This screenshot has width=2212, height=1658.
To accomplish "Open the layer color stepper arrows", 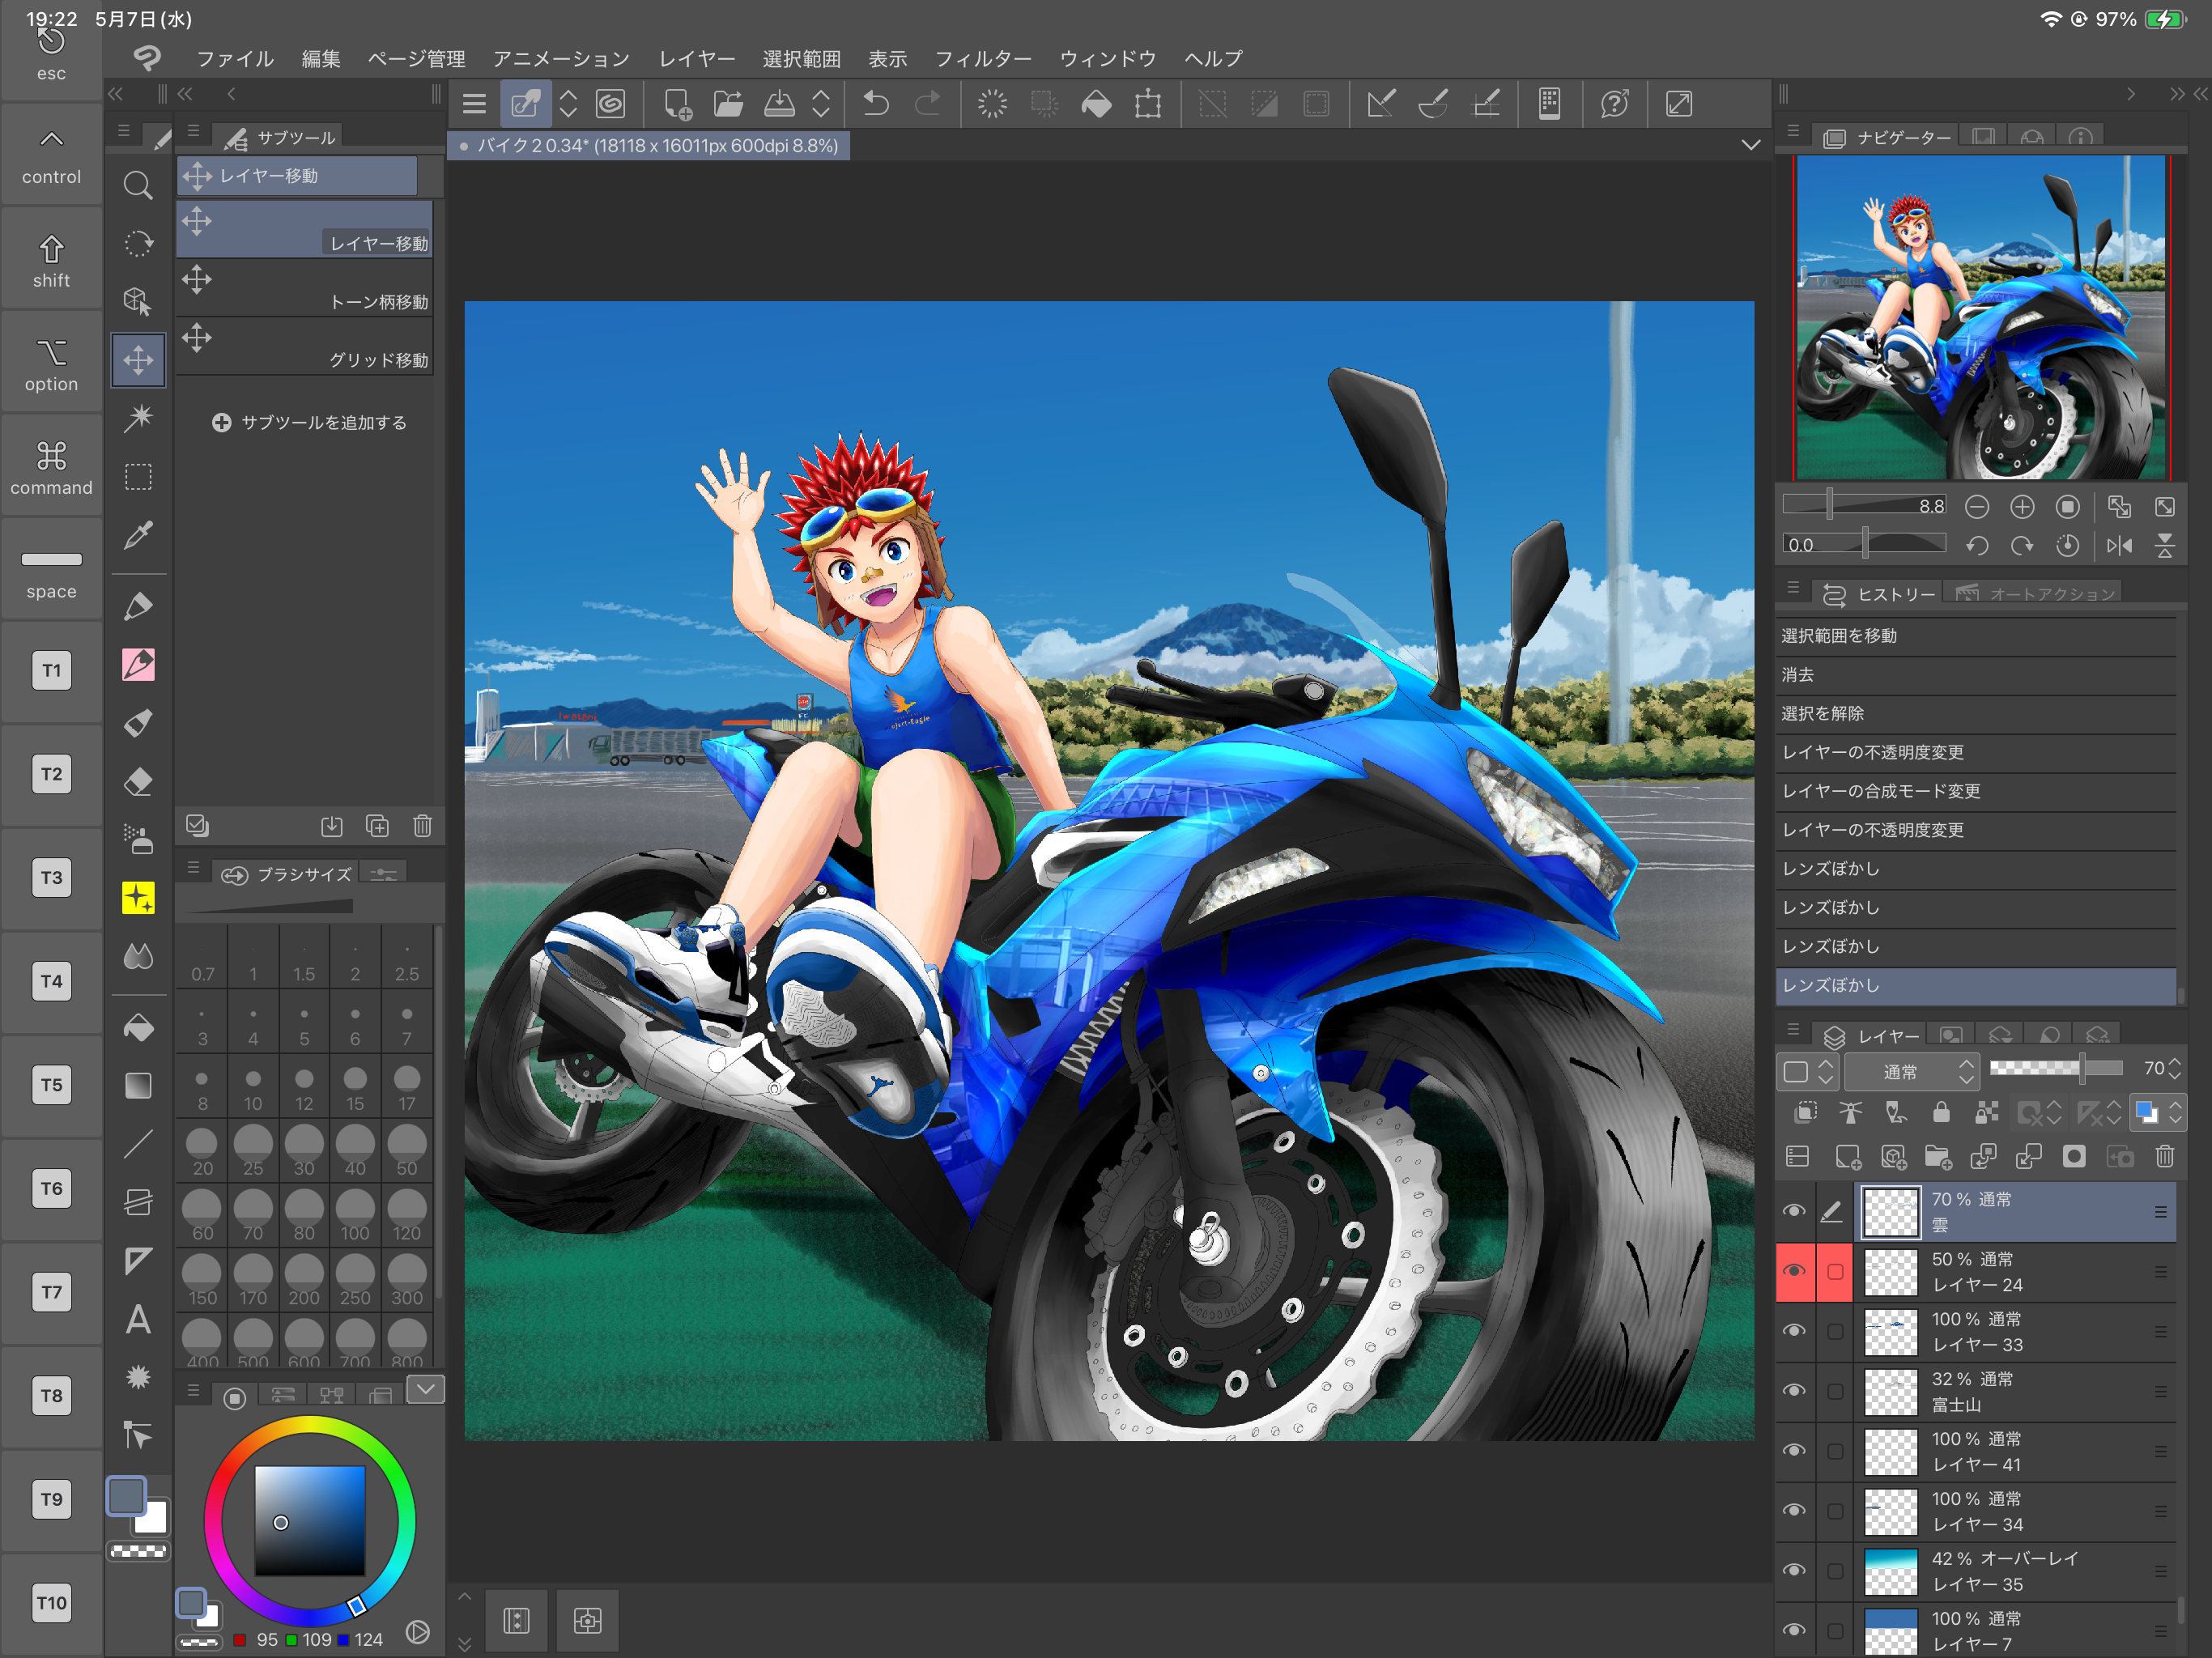I will coord(2175,1112).
